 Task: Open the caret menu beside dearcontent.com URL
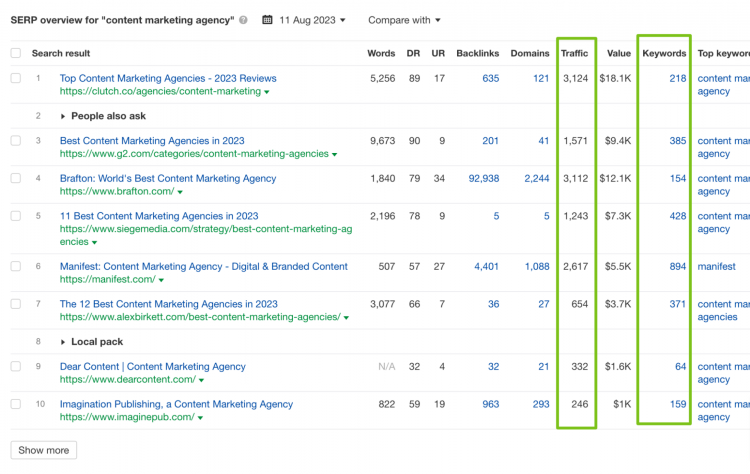201,381
